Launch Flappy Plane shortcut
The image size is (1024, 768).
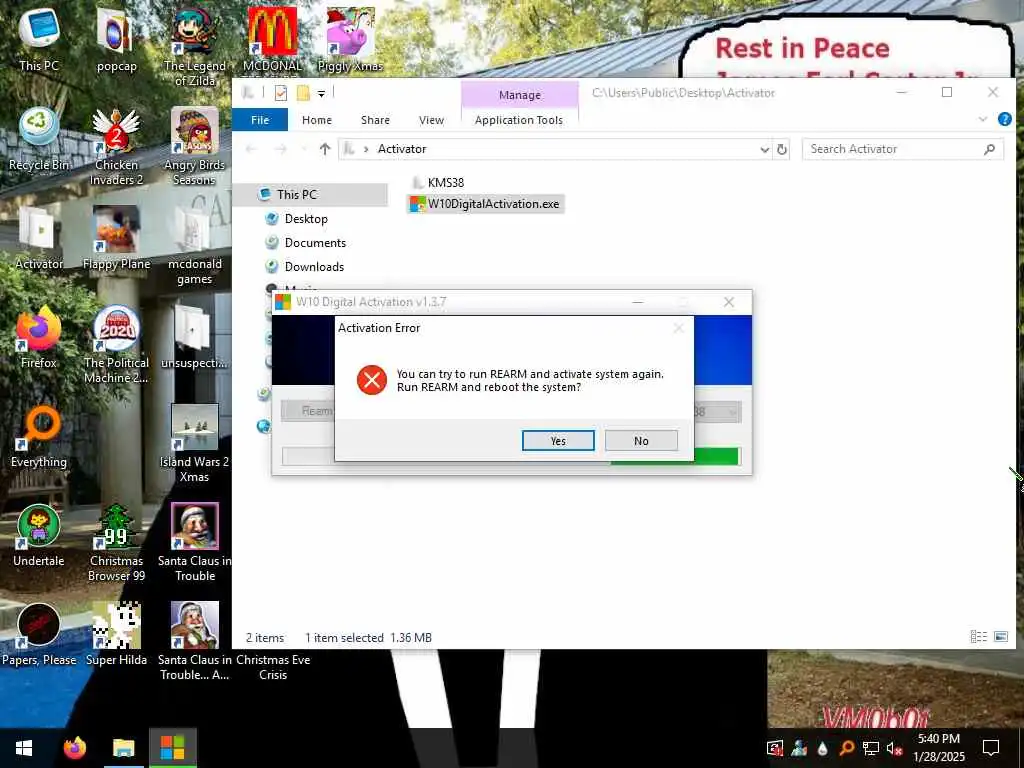pyautogui.click(x=116, y=238)
